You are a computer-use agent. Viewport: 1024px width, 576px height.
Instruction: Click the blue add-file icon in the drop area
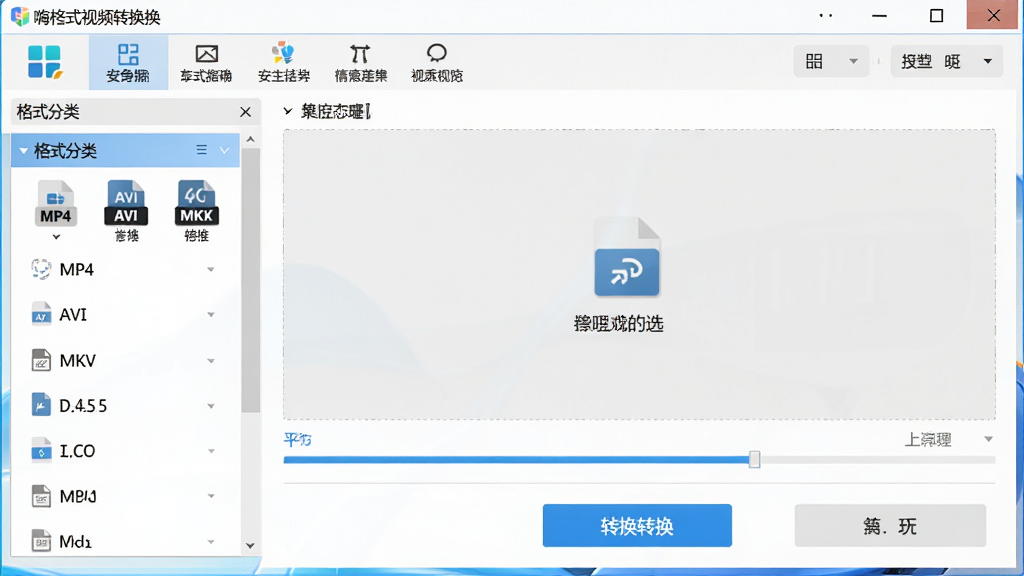point(627,257)
